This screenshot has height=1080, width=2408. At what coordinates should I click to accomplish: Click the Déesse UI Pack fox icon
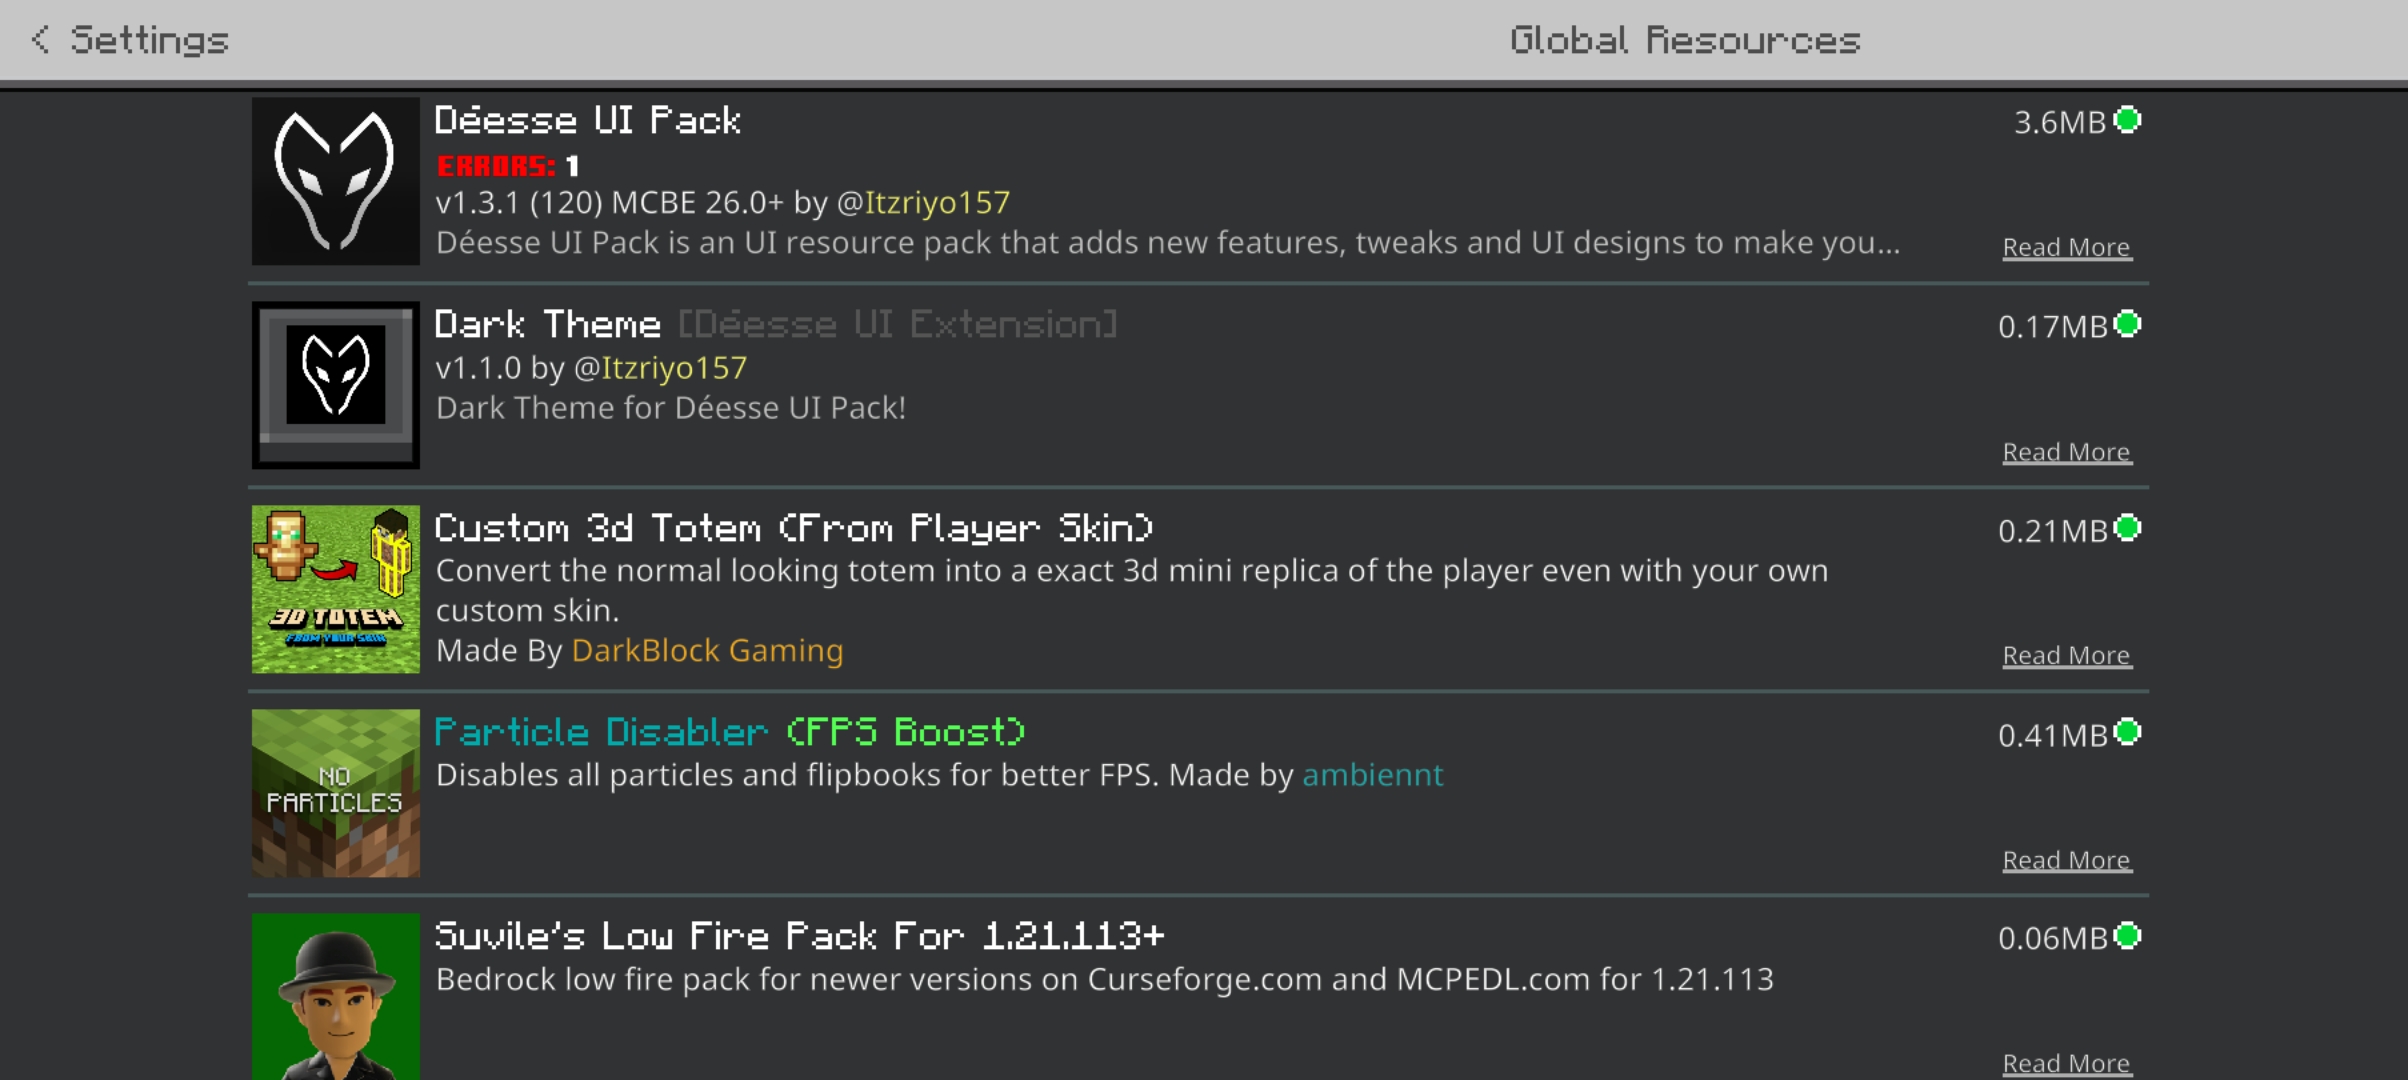tap(335, 181)
